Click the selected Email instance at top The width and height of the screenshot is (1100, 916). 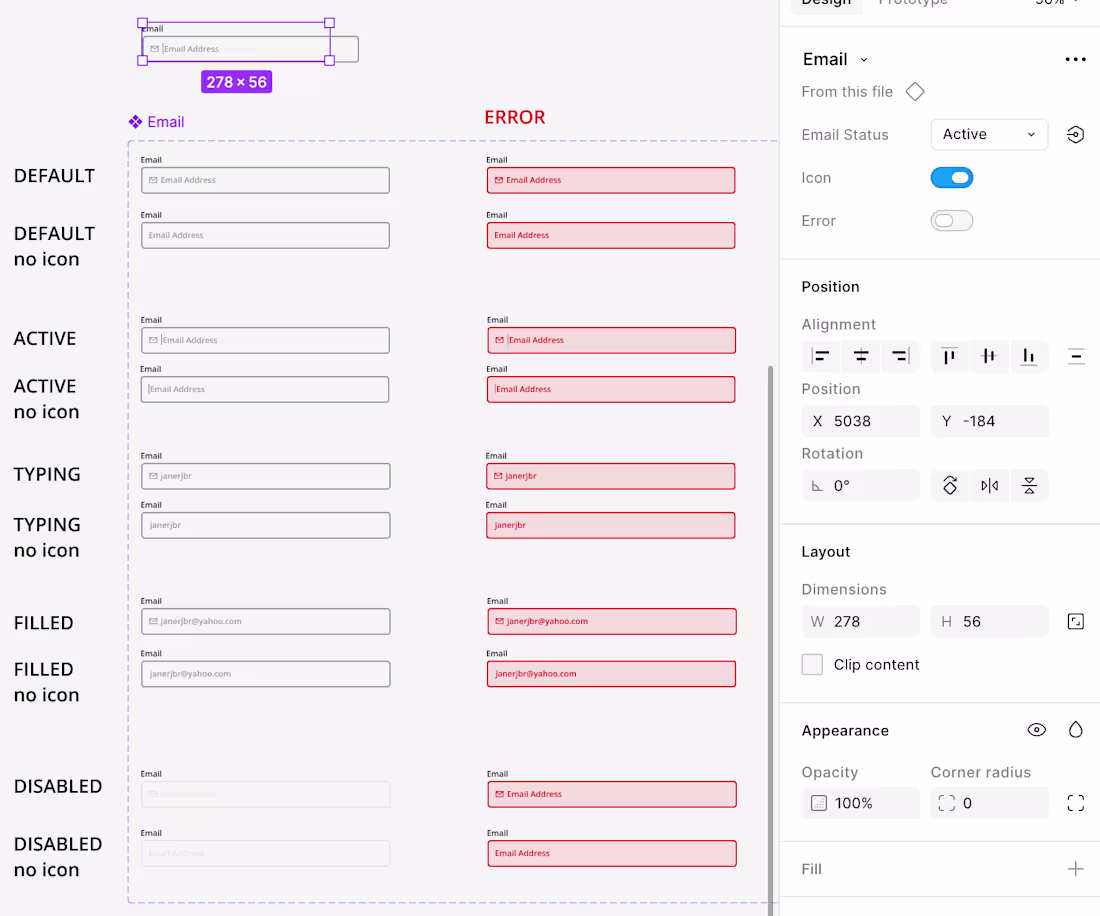pyautogui.click(x=236, y=42)
